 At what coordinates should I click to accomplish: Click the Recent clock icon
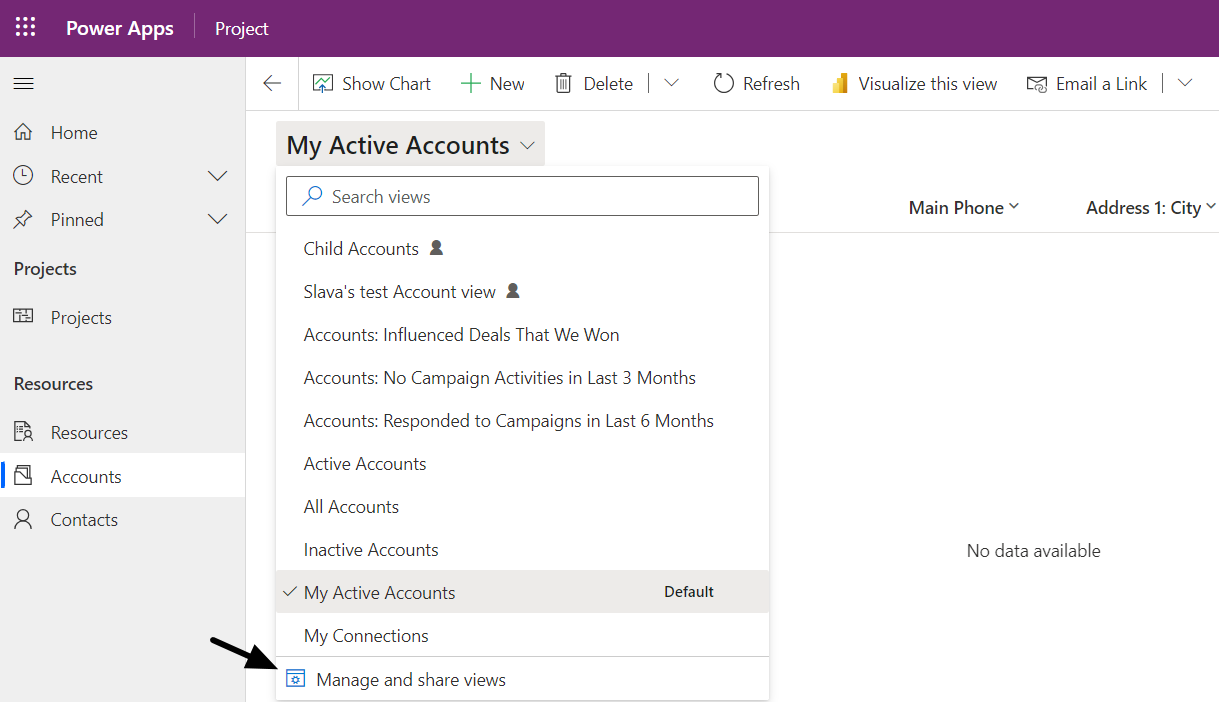23,176
